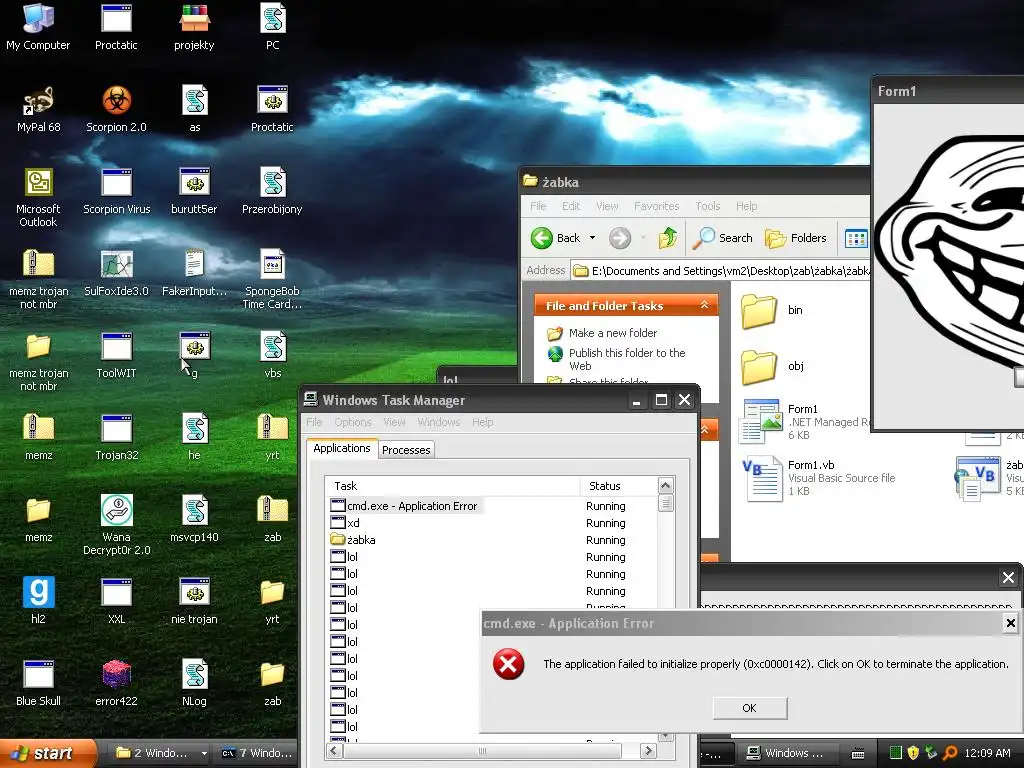
Task: Open the bin folder in żabka window
Action: click(773, 311)
